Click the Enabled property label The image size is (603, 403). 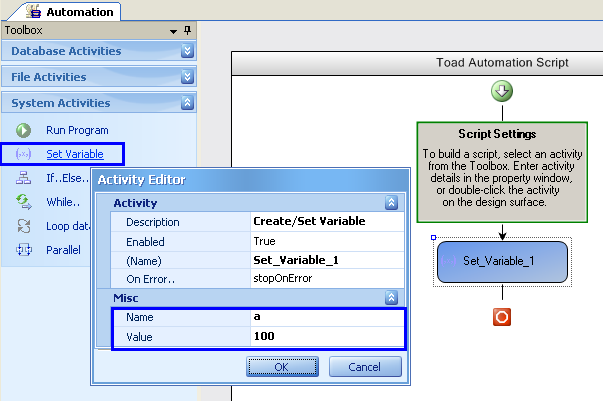click(x=145, y=242)
